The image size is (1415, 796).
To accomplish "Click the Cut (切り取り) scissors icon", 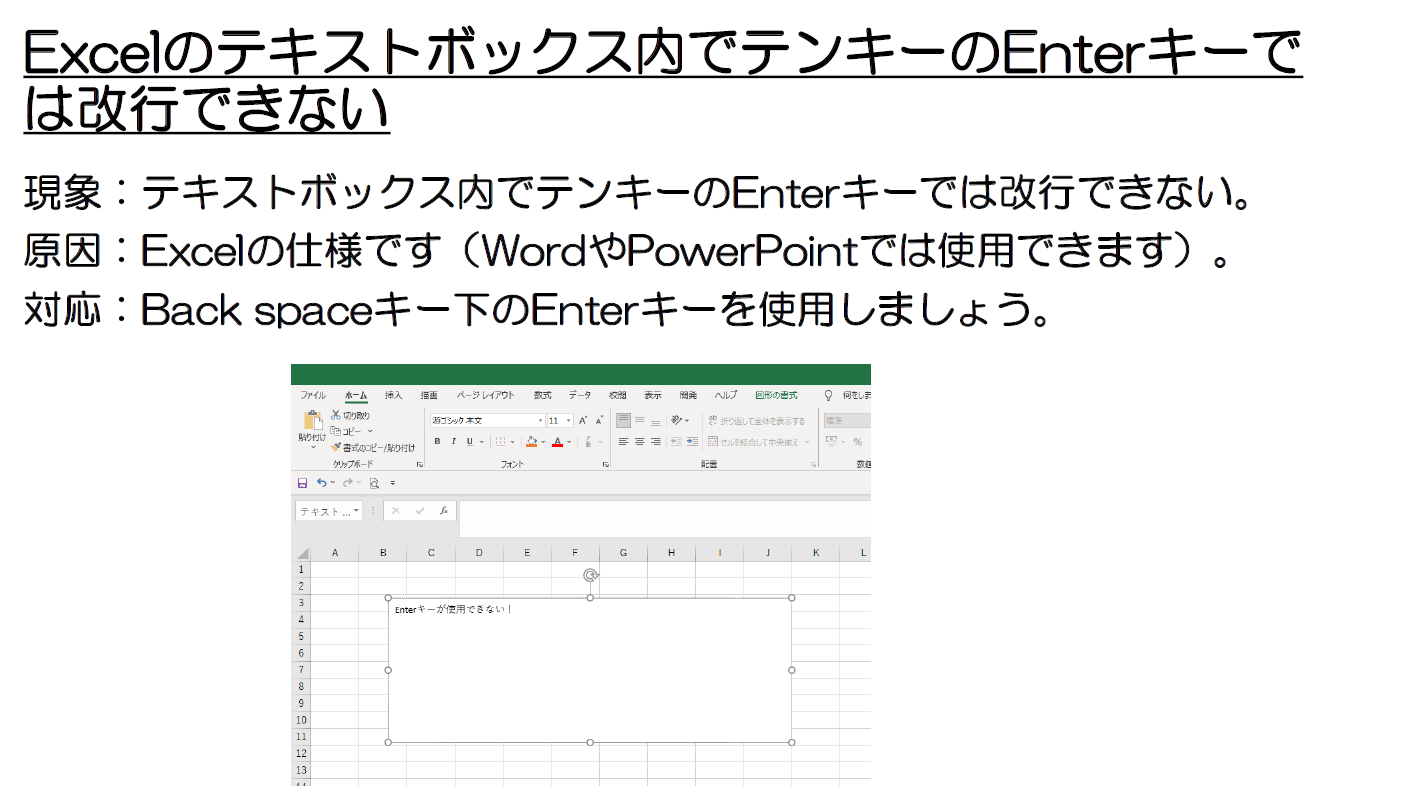I will pyautogui.click(x=336, y=415).
